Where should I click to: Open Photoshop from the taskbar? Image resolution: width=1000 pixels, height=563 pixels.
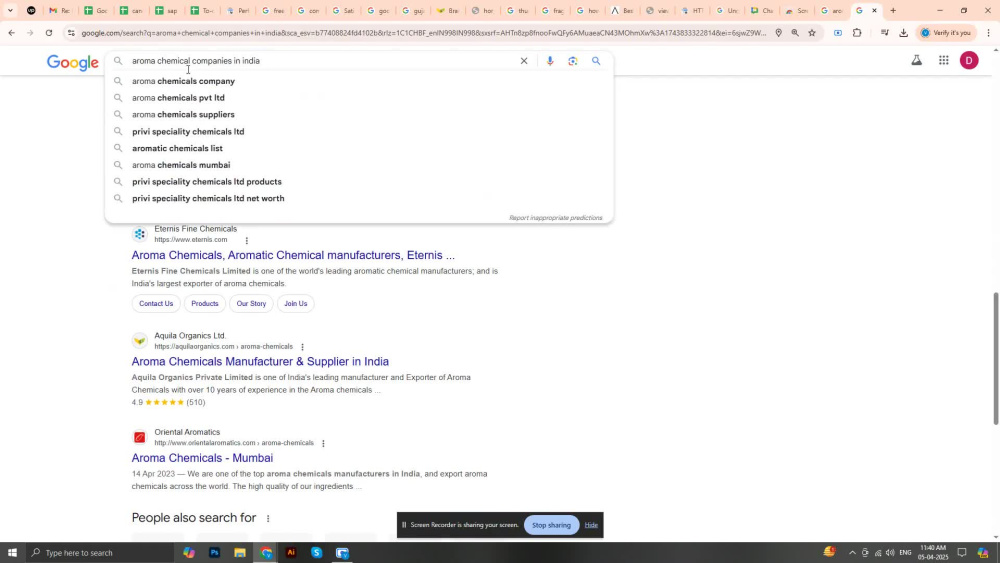(214, 552)
